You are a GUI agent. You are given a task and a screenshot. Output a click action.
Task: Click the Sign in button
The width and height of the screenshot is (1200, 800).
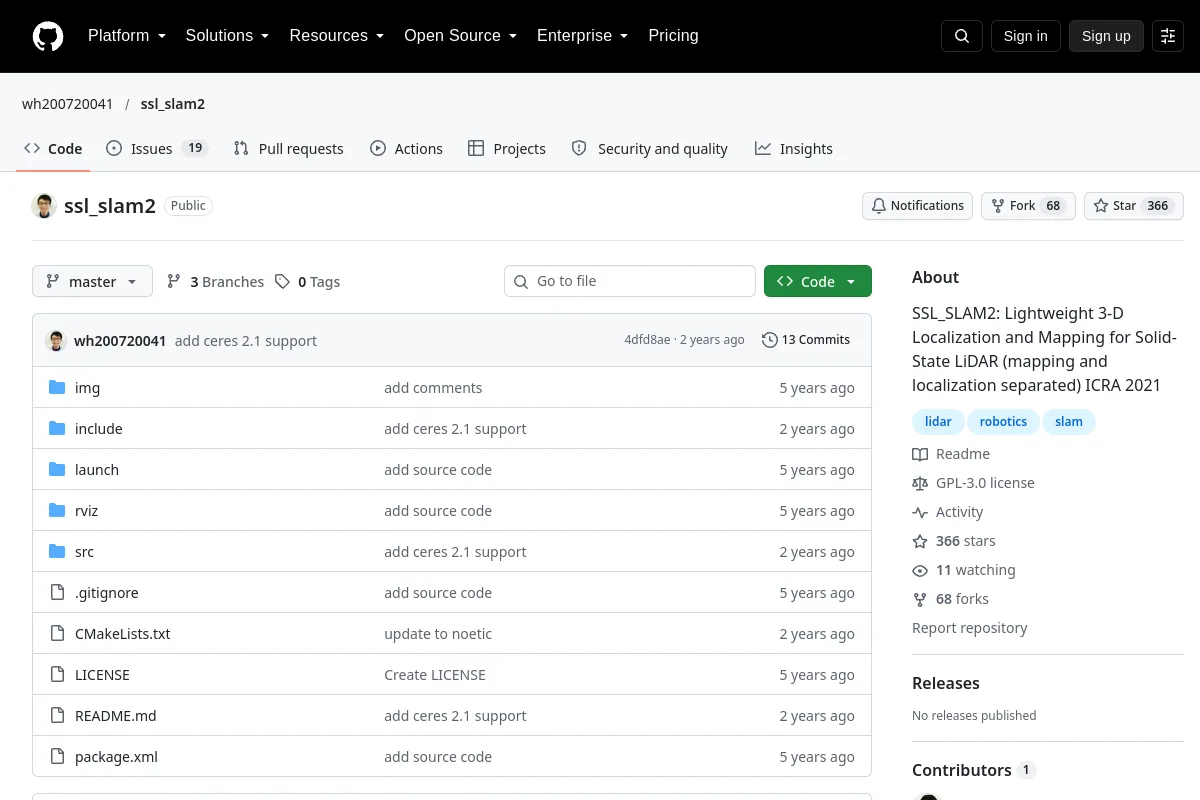point(1026,36)
